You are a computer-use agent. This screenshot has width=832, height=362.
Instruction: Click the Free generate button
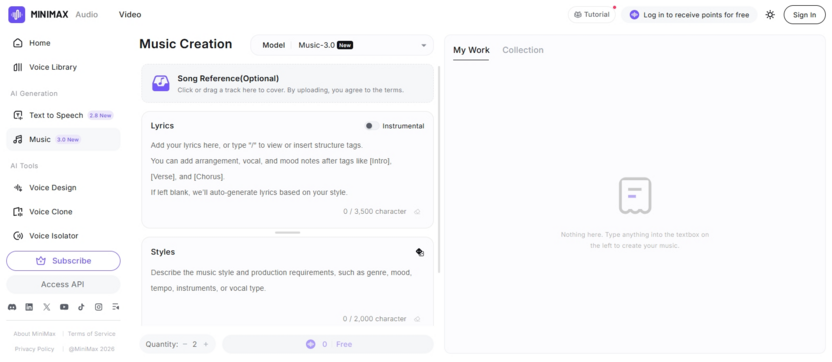point(328,344)
